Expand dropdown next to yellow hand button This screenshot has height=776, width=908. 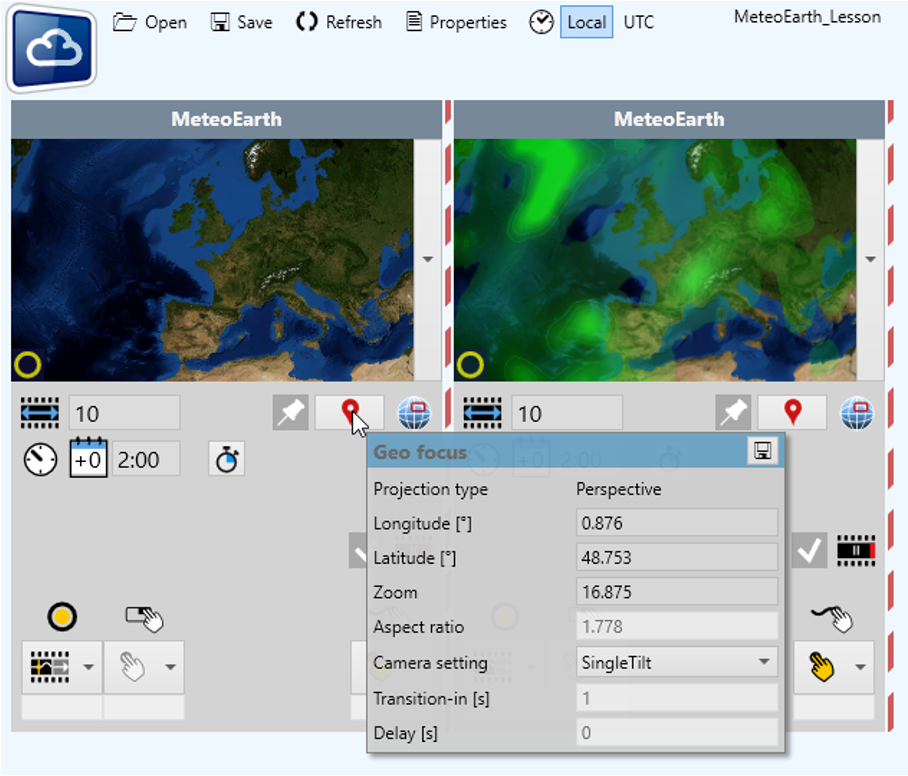click(861, 667)
